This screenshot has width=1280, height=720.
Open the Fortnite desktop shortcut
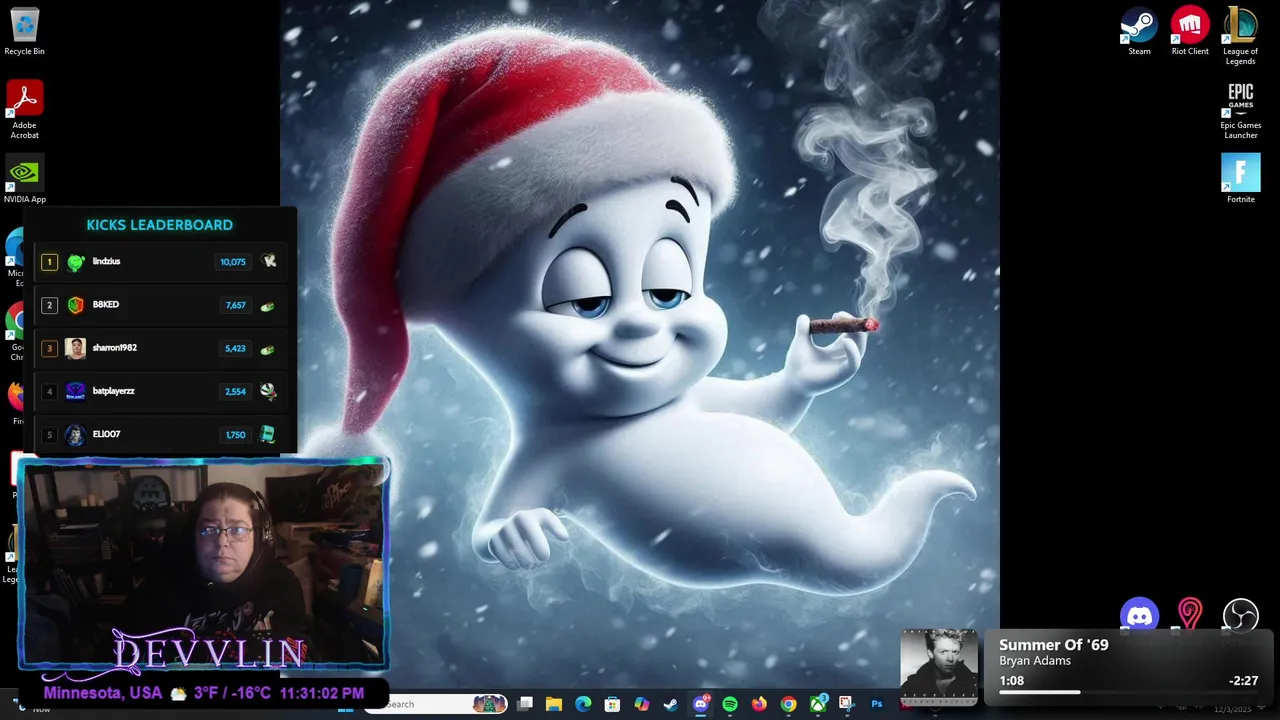1240,179
